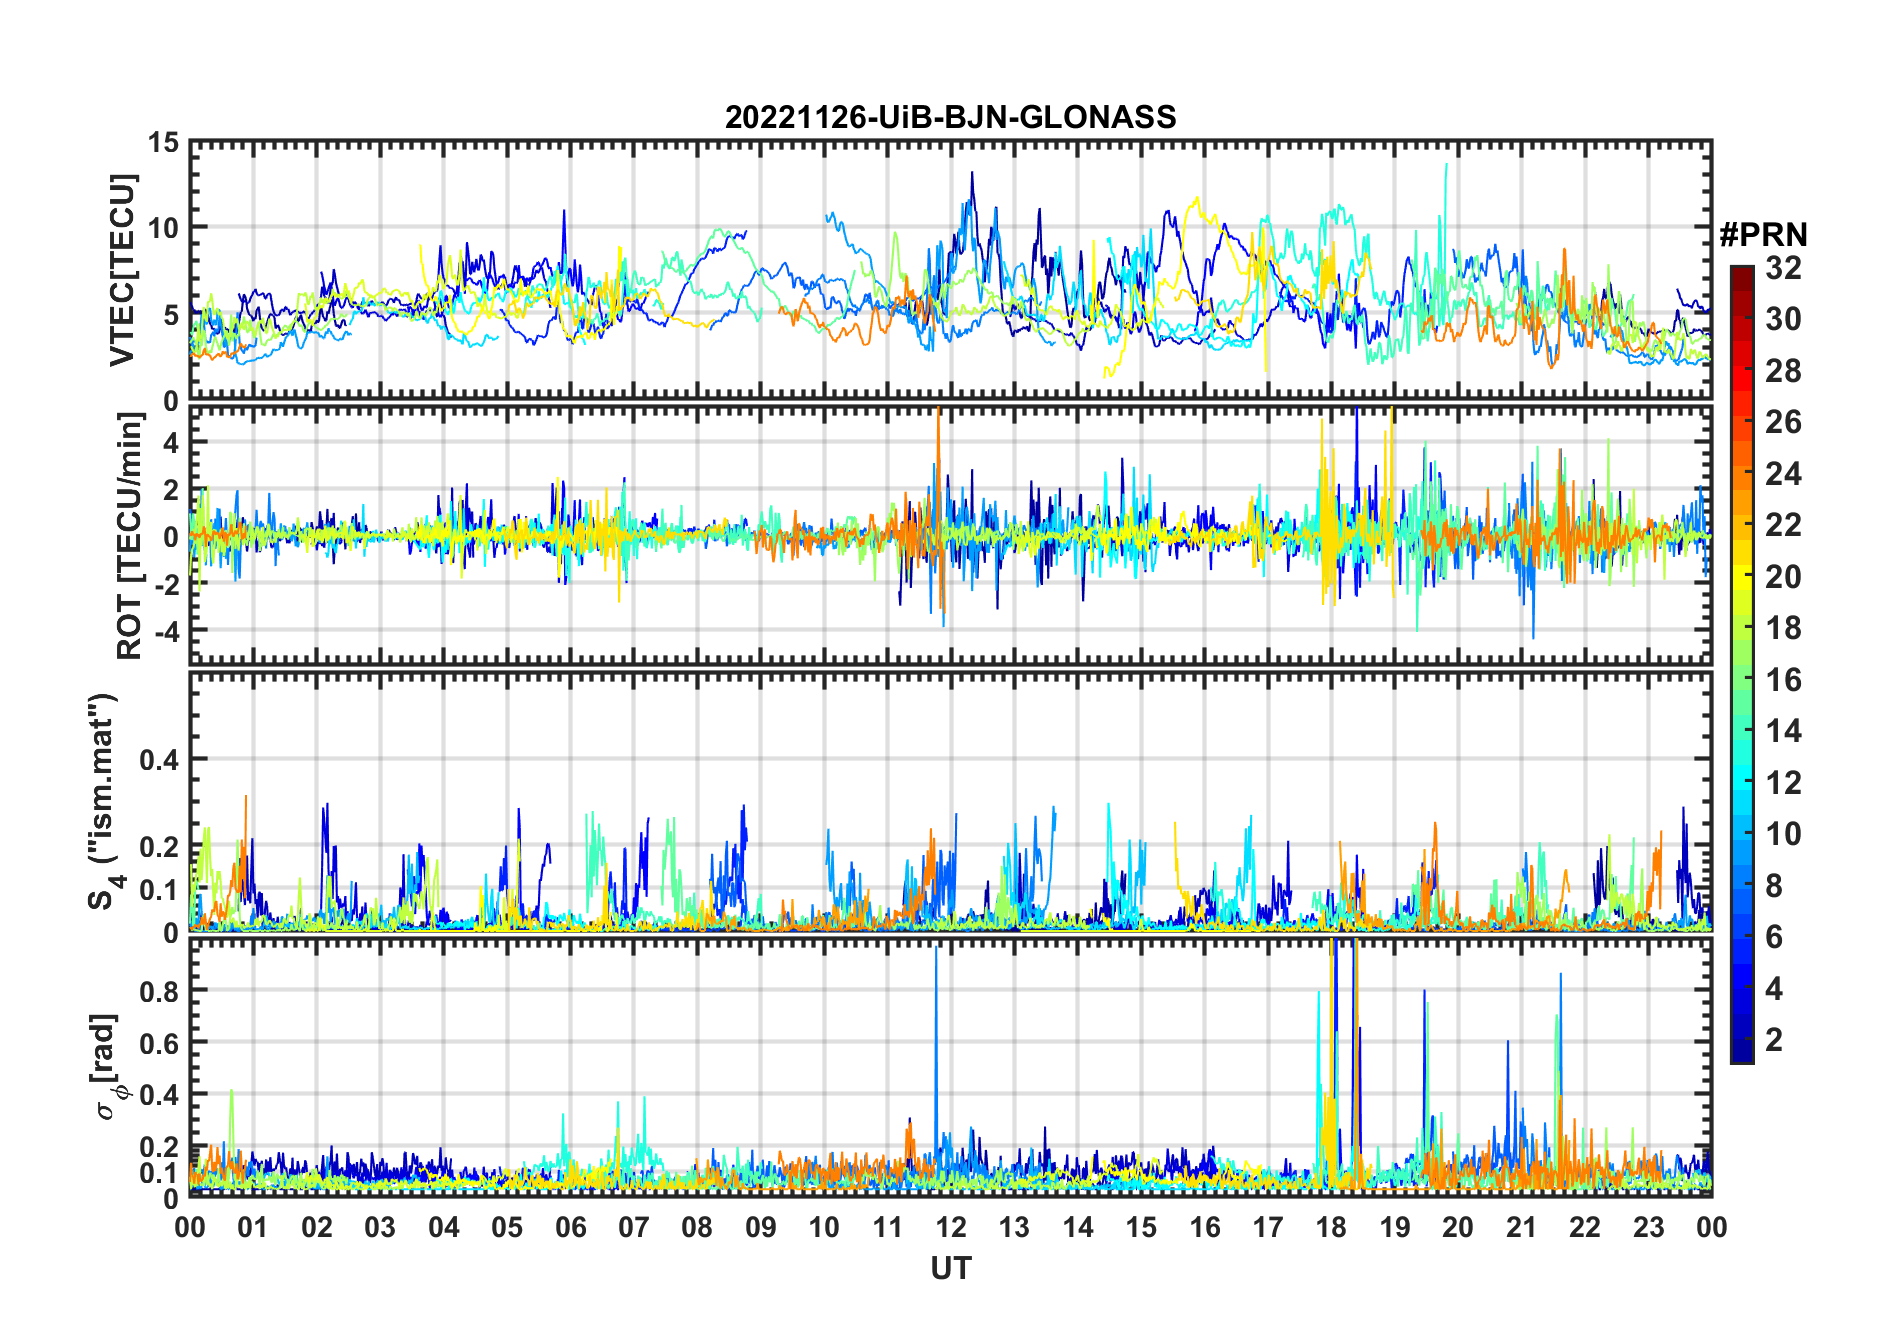
Task: Click the sigma-phi [rad] y-axis label
Action: 106,1066
